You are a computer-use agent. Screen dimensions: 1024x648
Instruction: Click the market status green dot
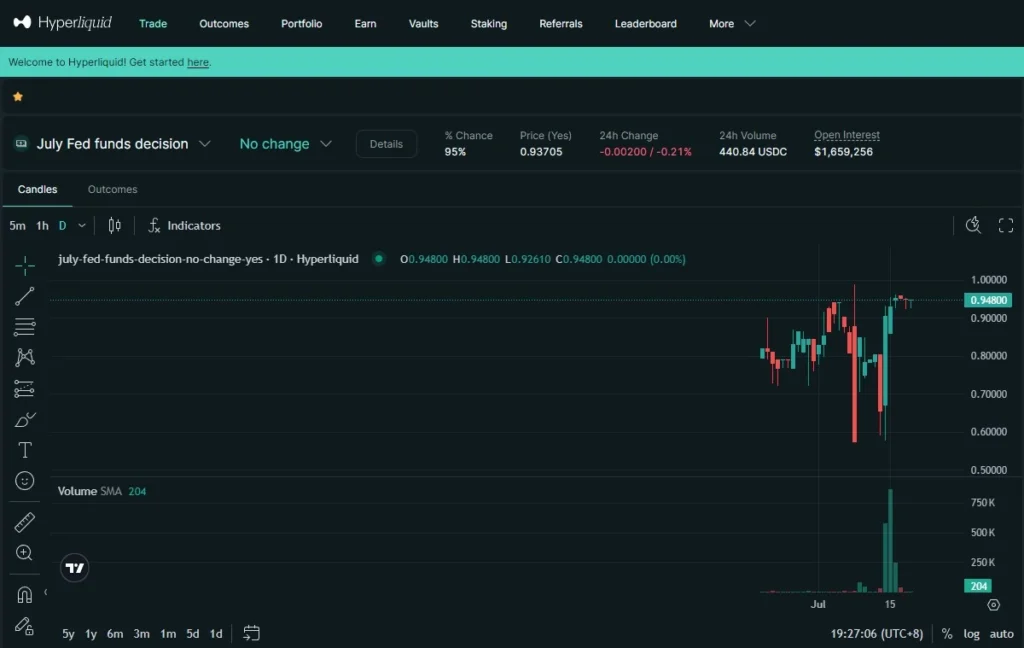pyautogui.click(x=379, y=259)
